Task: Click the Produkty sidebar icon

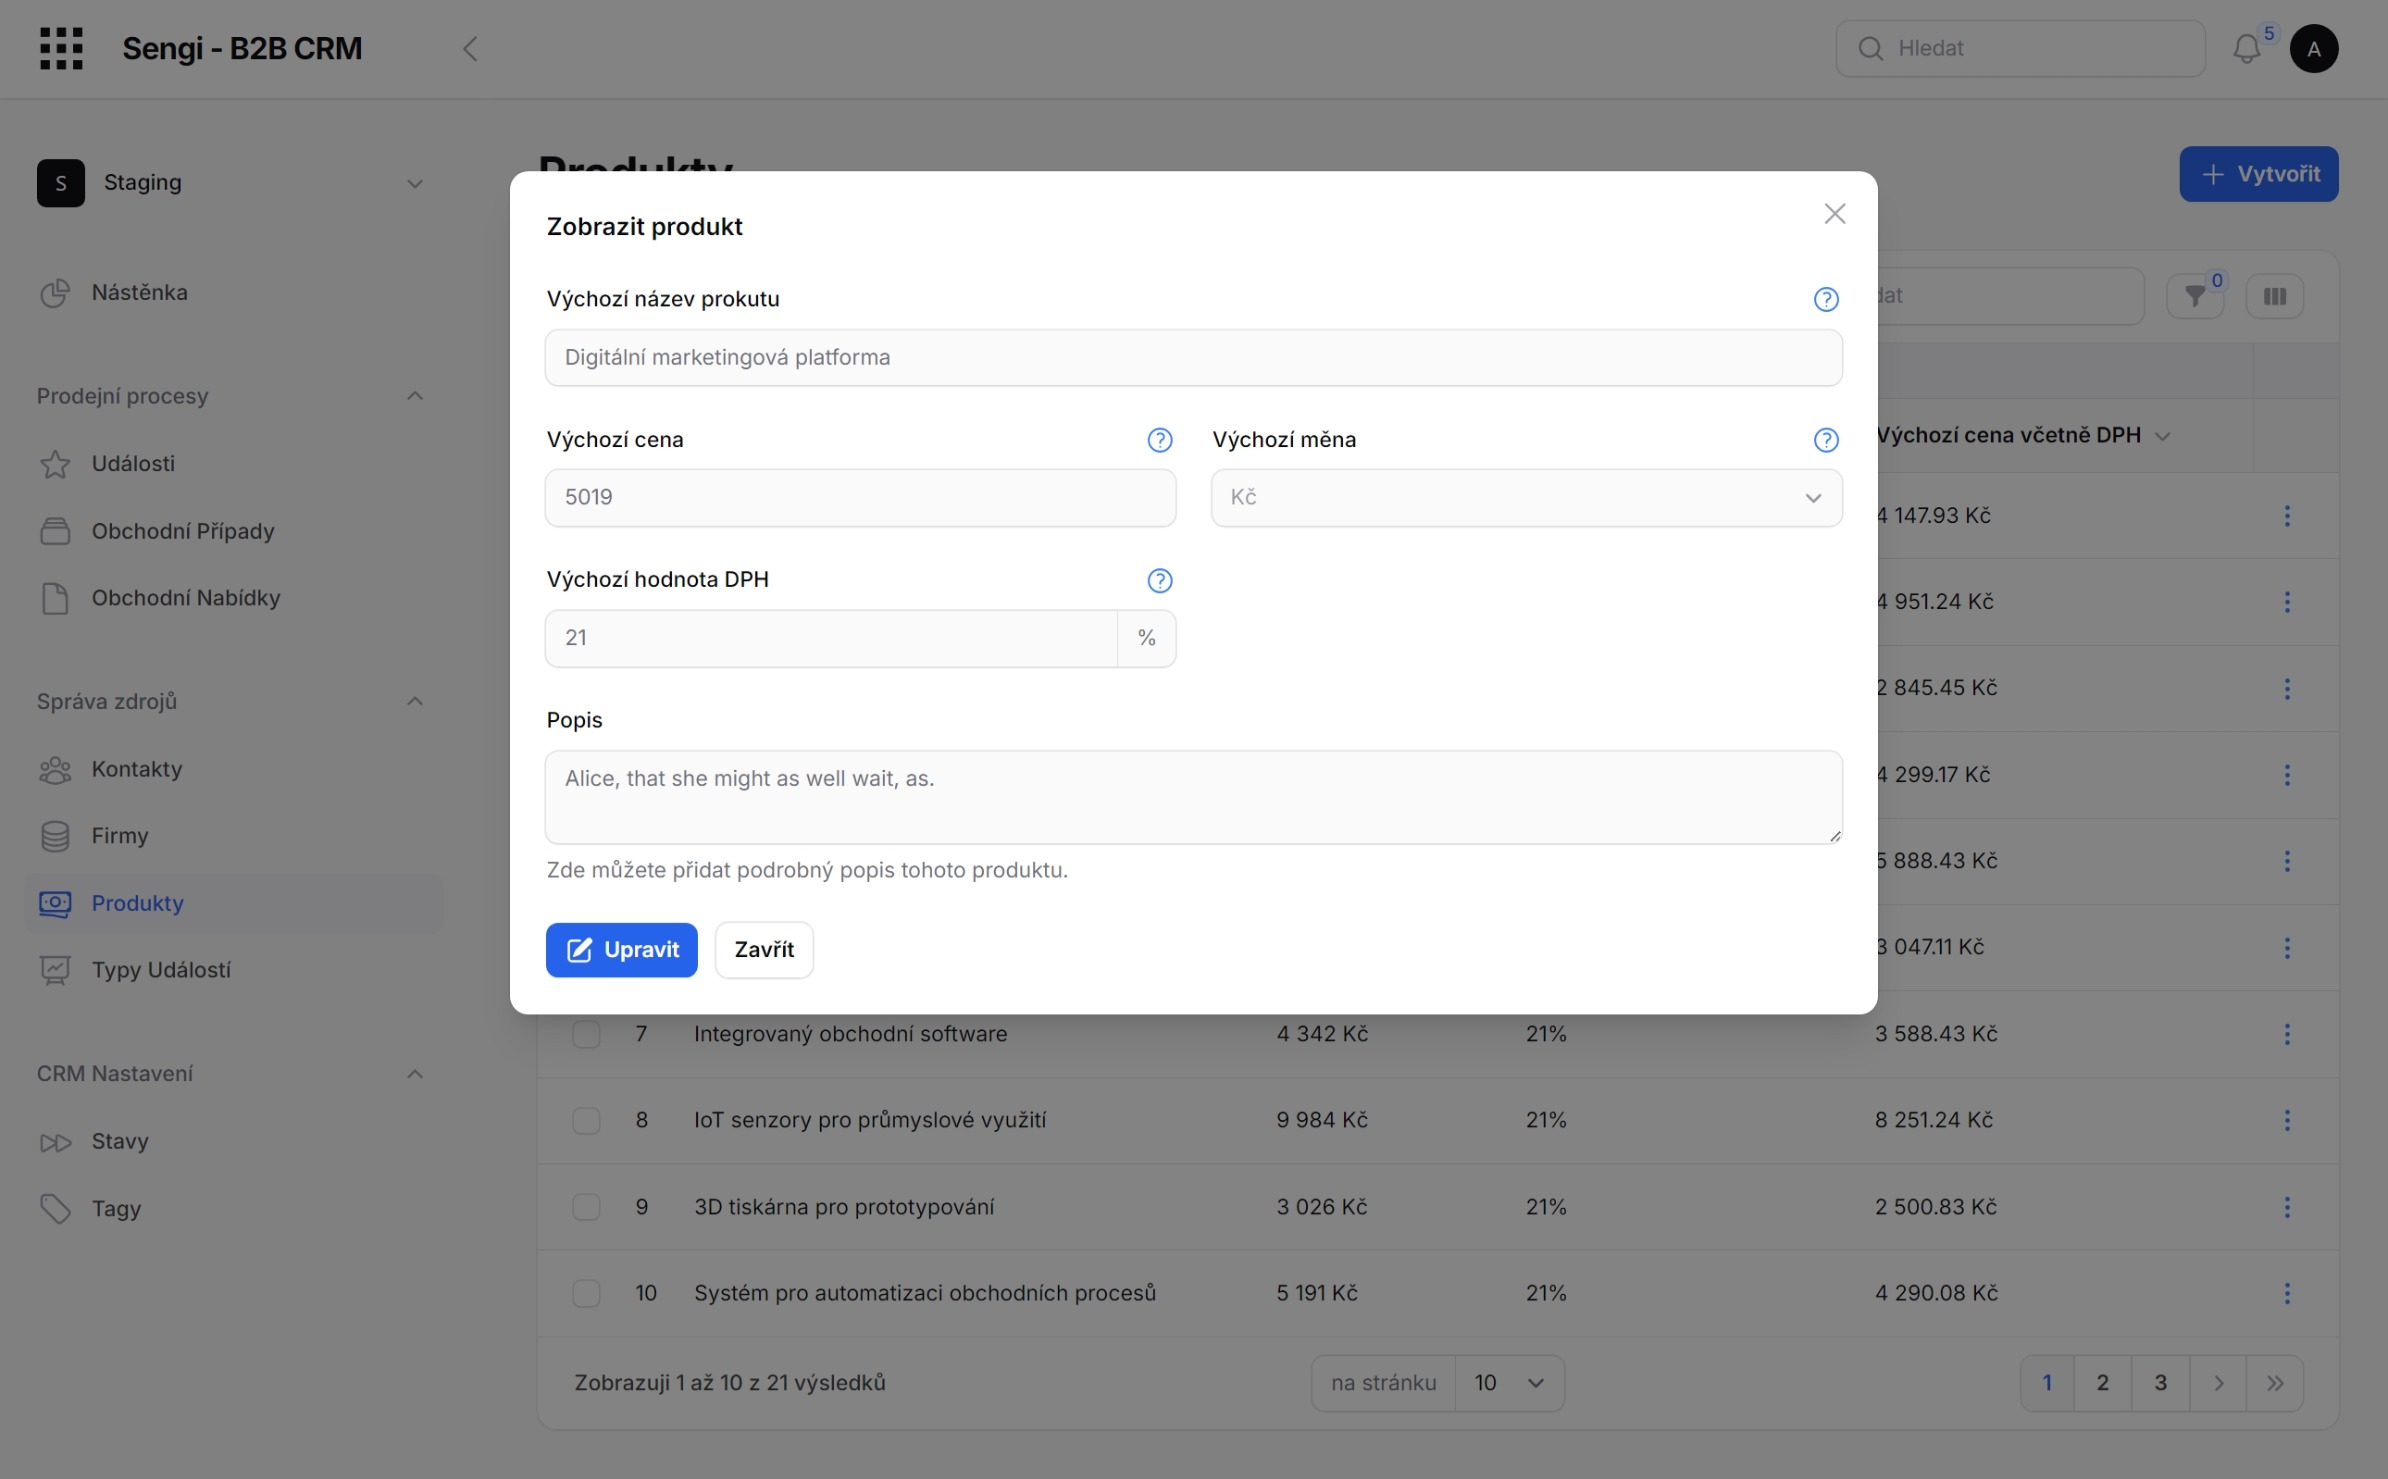Action: click(x=55, y=904)
